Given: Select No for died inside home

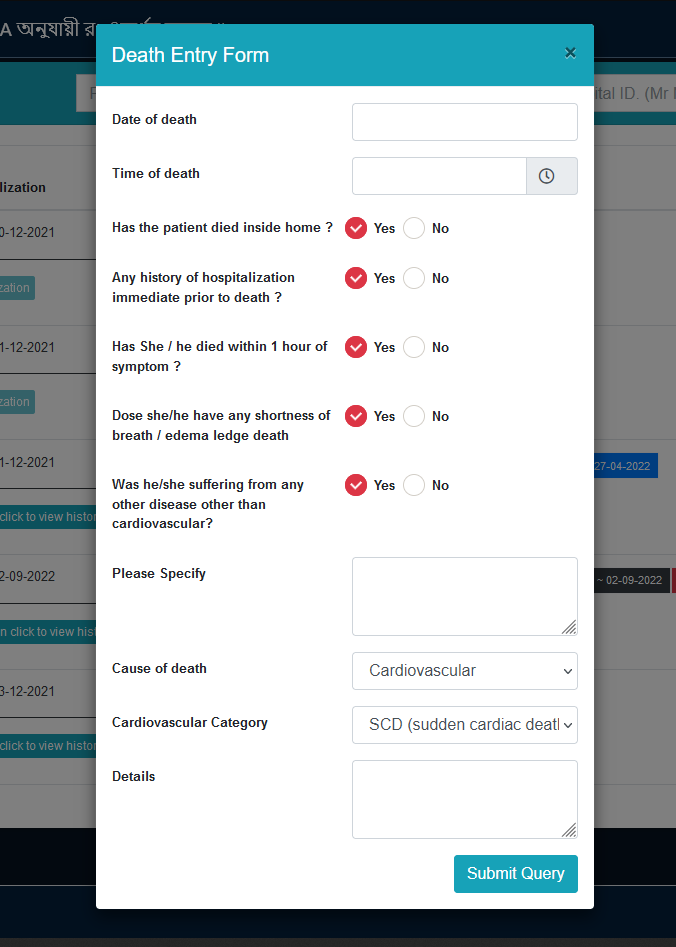Looking at the screenshot, I should [414, 228].
